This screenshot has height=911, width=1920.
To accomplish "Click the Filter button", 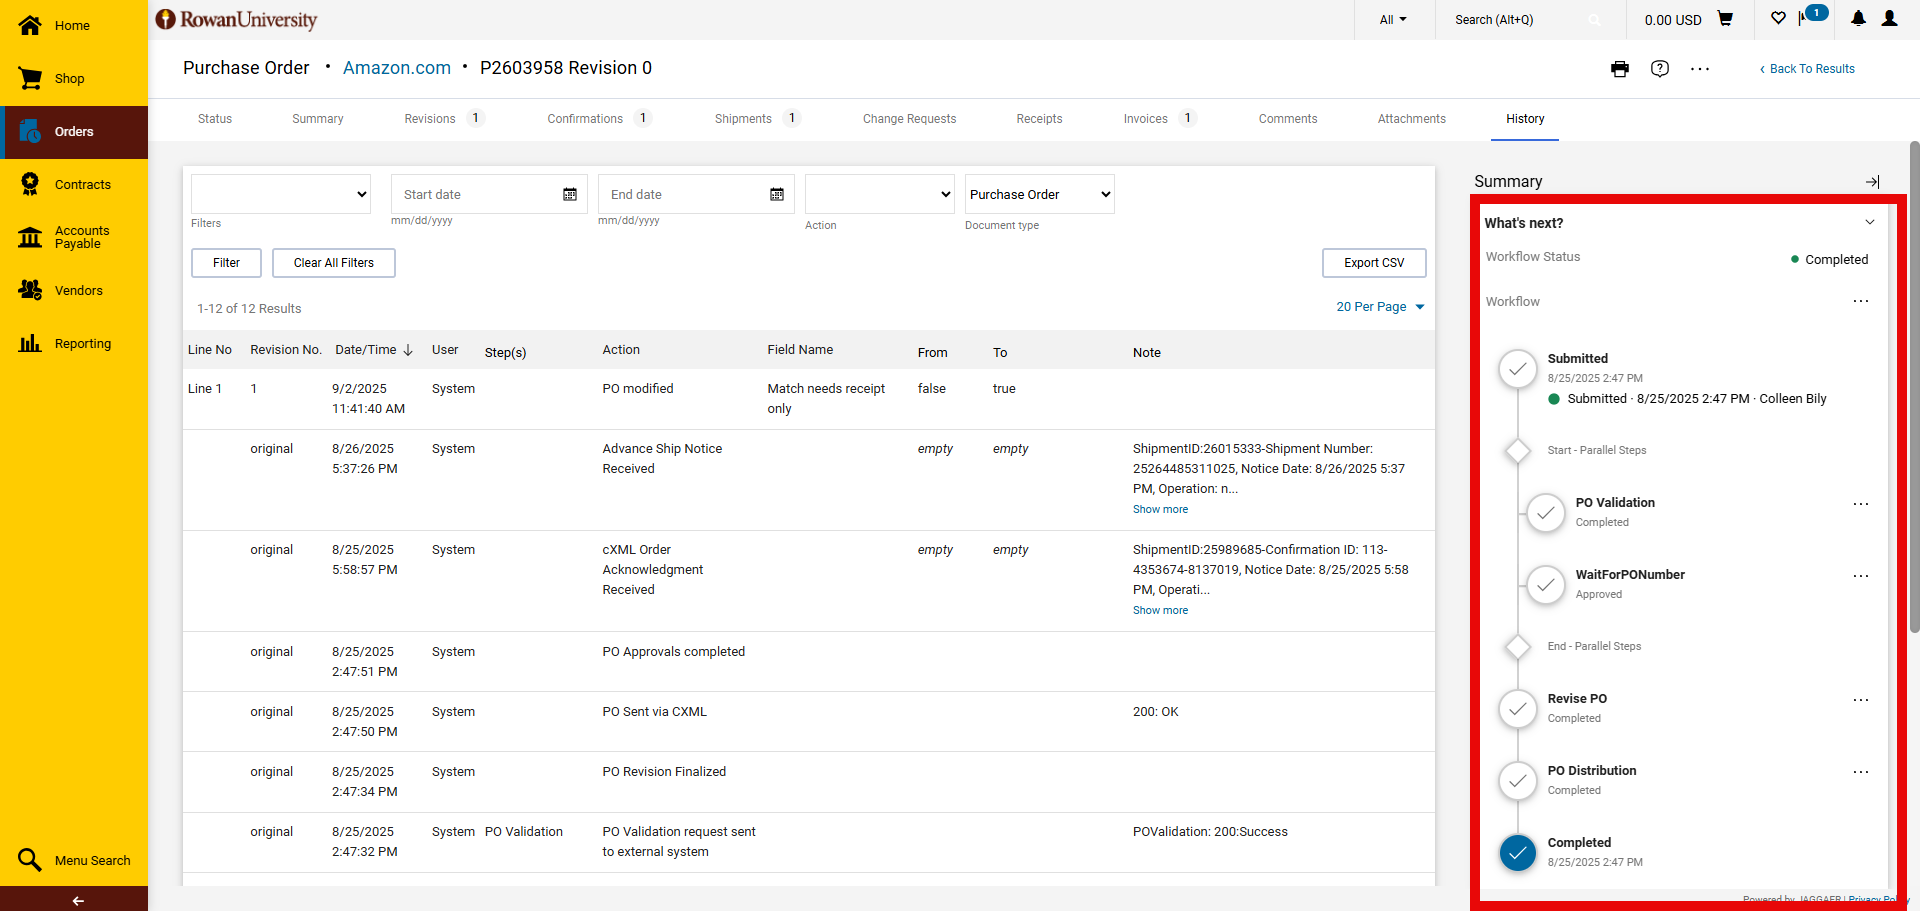I will click(x=226, y=263).
